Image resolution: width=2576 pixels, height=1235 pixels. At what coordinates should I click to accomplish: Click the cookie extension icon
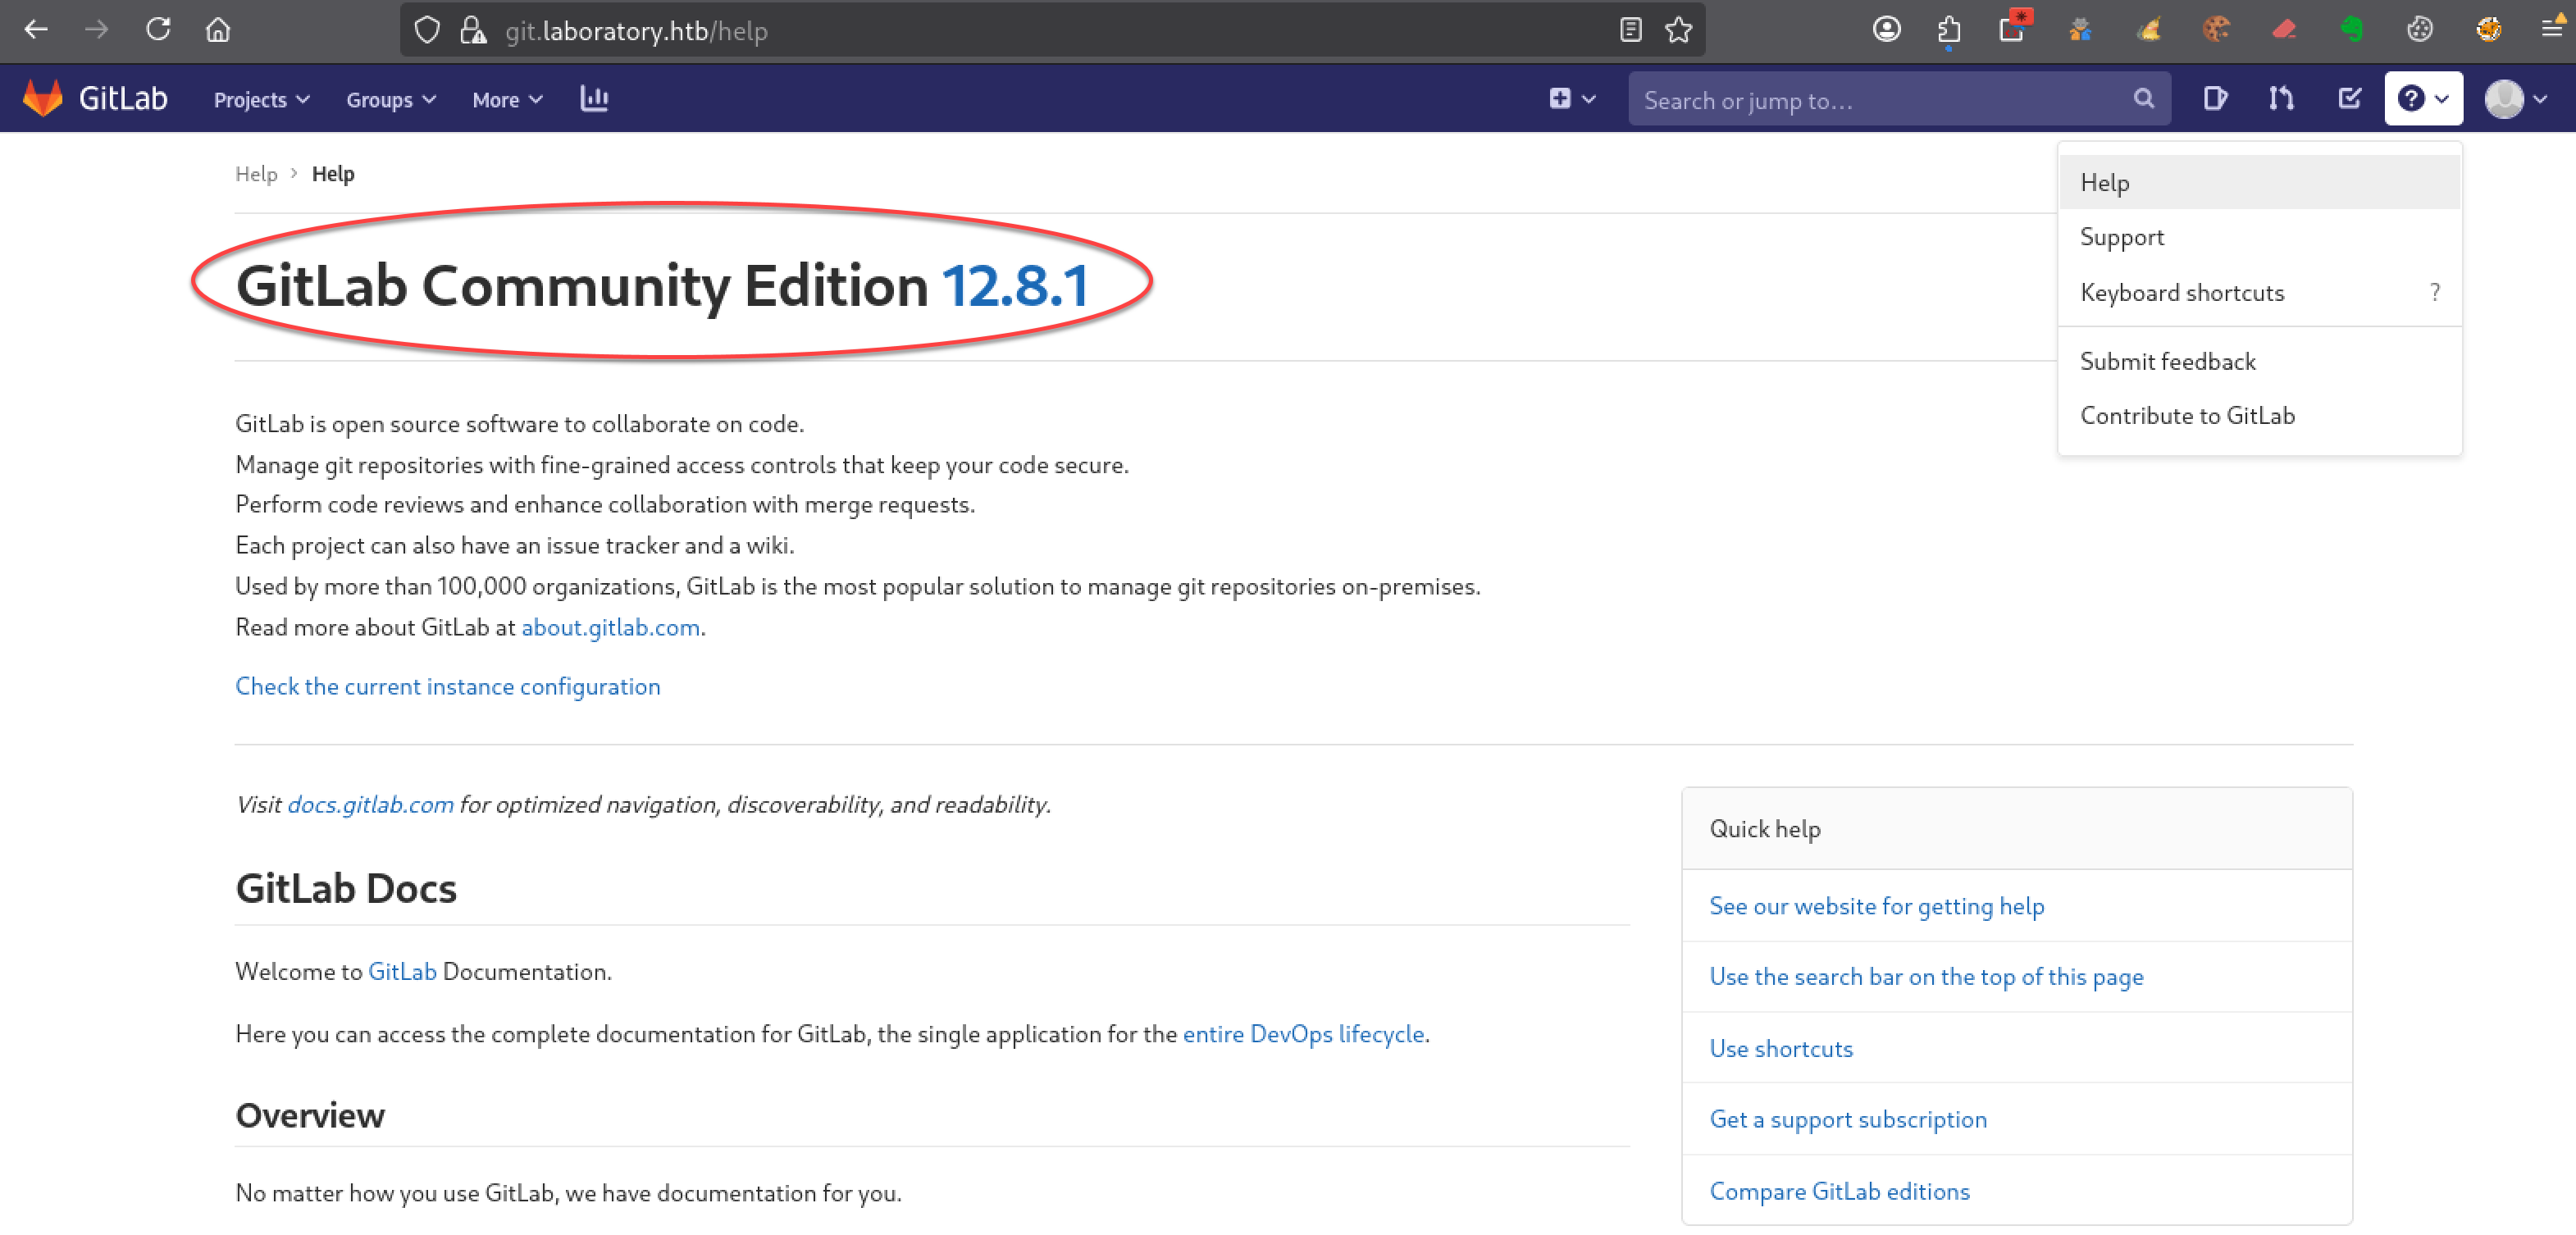(x=2216, y=30)
